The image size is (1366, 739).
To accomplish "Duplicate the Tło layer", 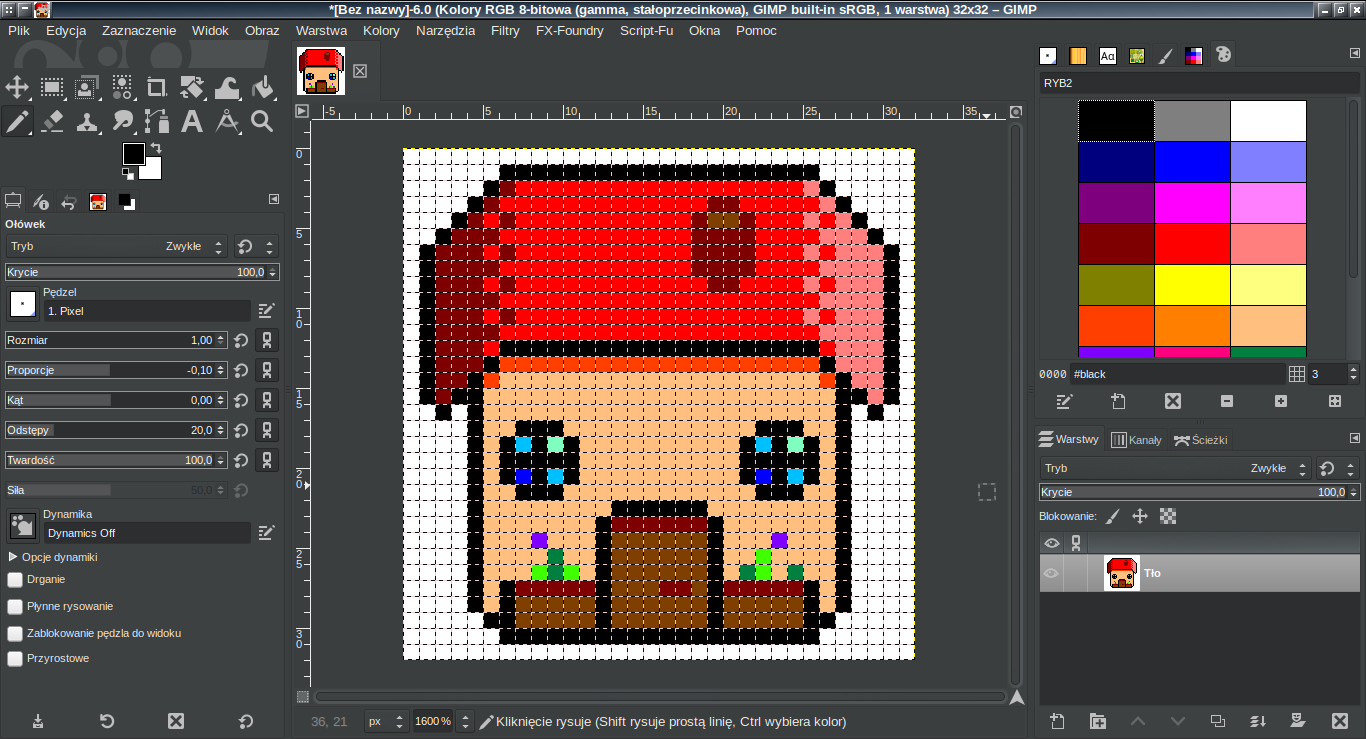I will [1217, 721].
